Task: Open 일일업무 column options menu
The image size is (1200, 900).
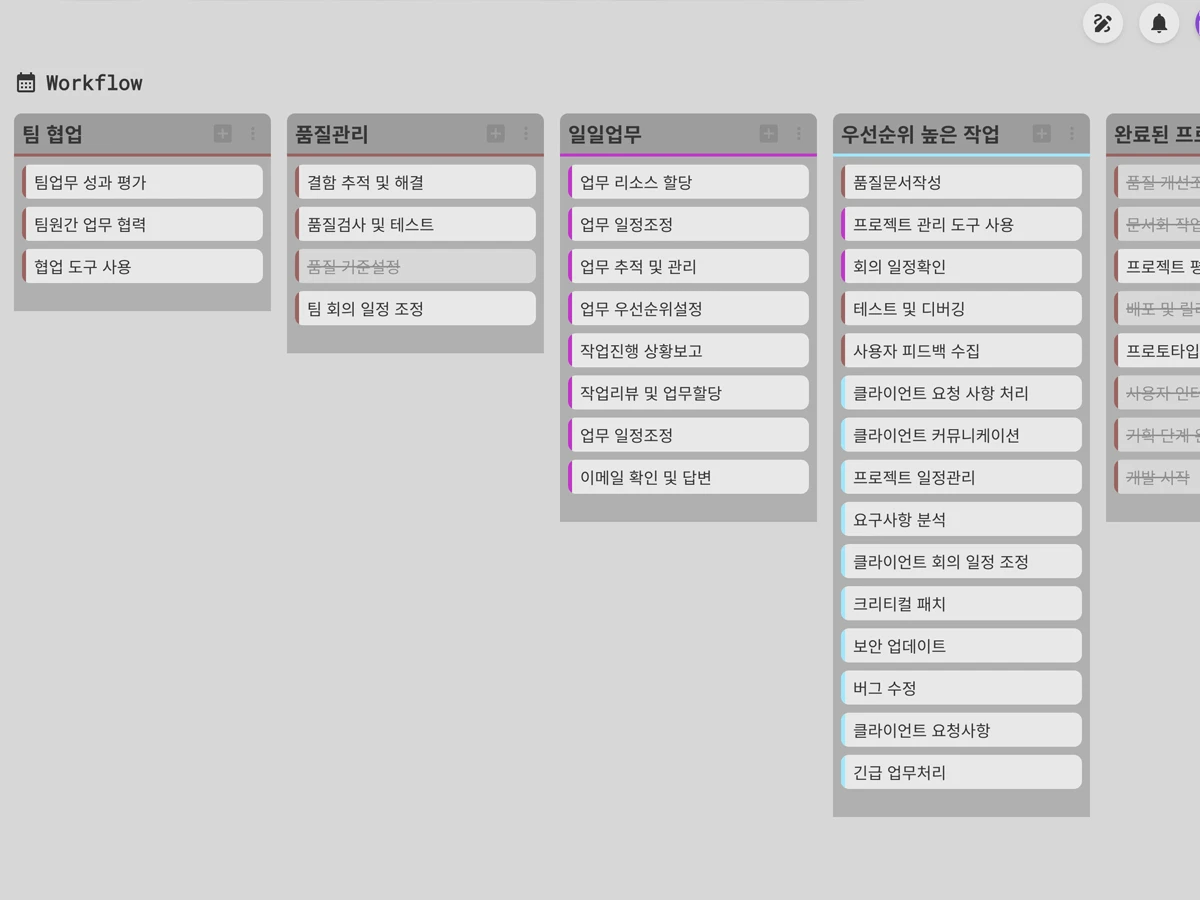Action: pyautogui.click(x=799, y=133)
